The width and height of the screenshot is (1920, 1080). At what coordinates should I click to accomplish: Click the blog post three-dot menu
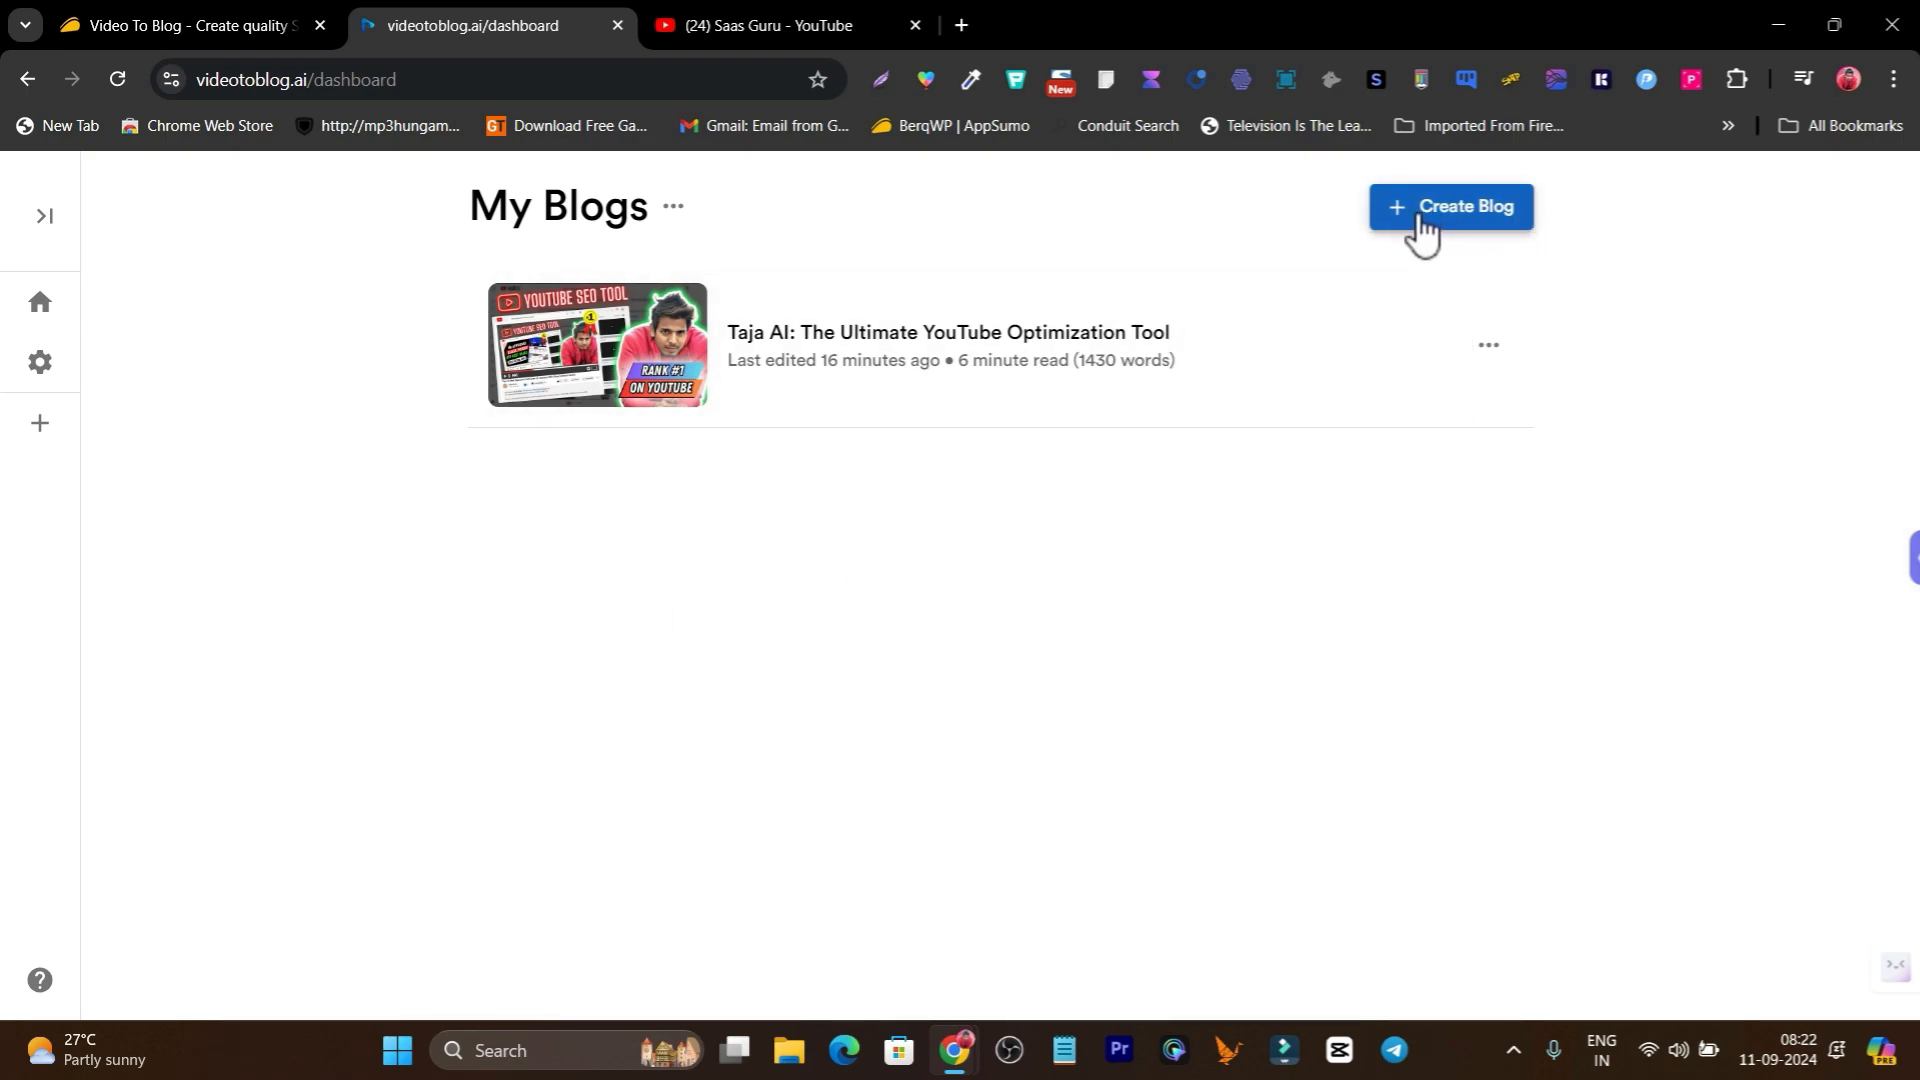pos(1489,344)
